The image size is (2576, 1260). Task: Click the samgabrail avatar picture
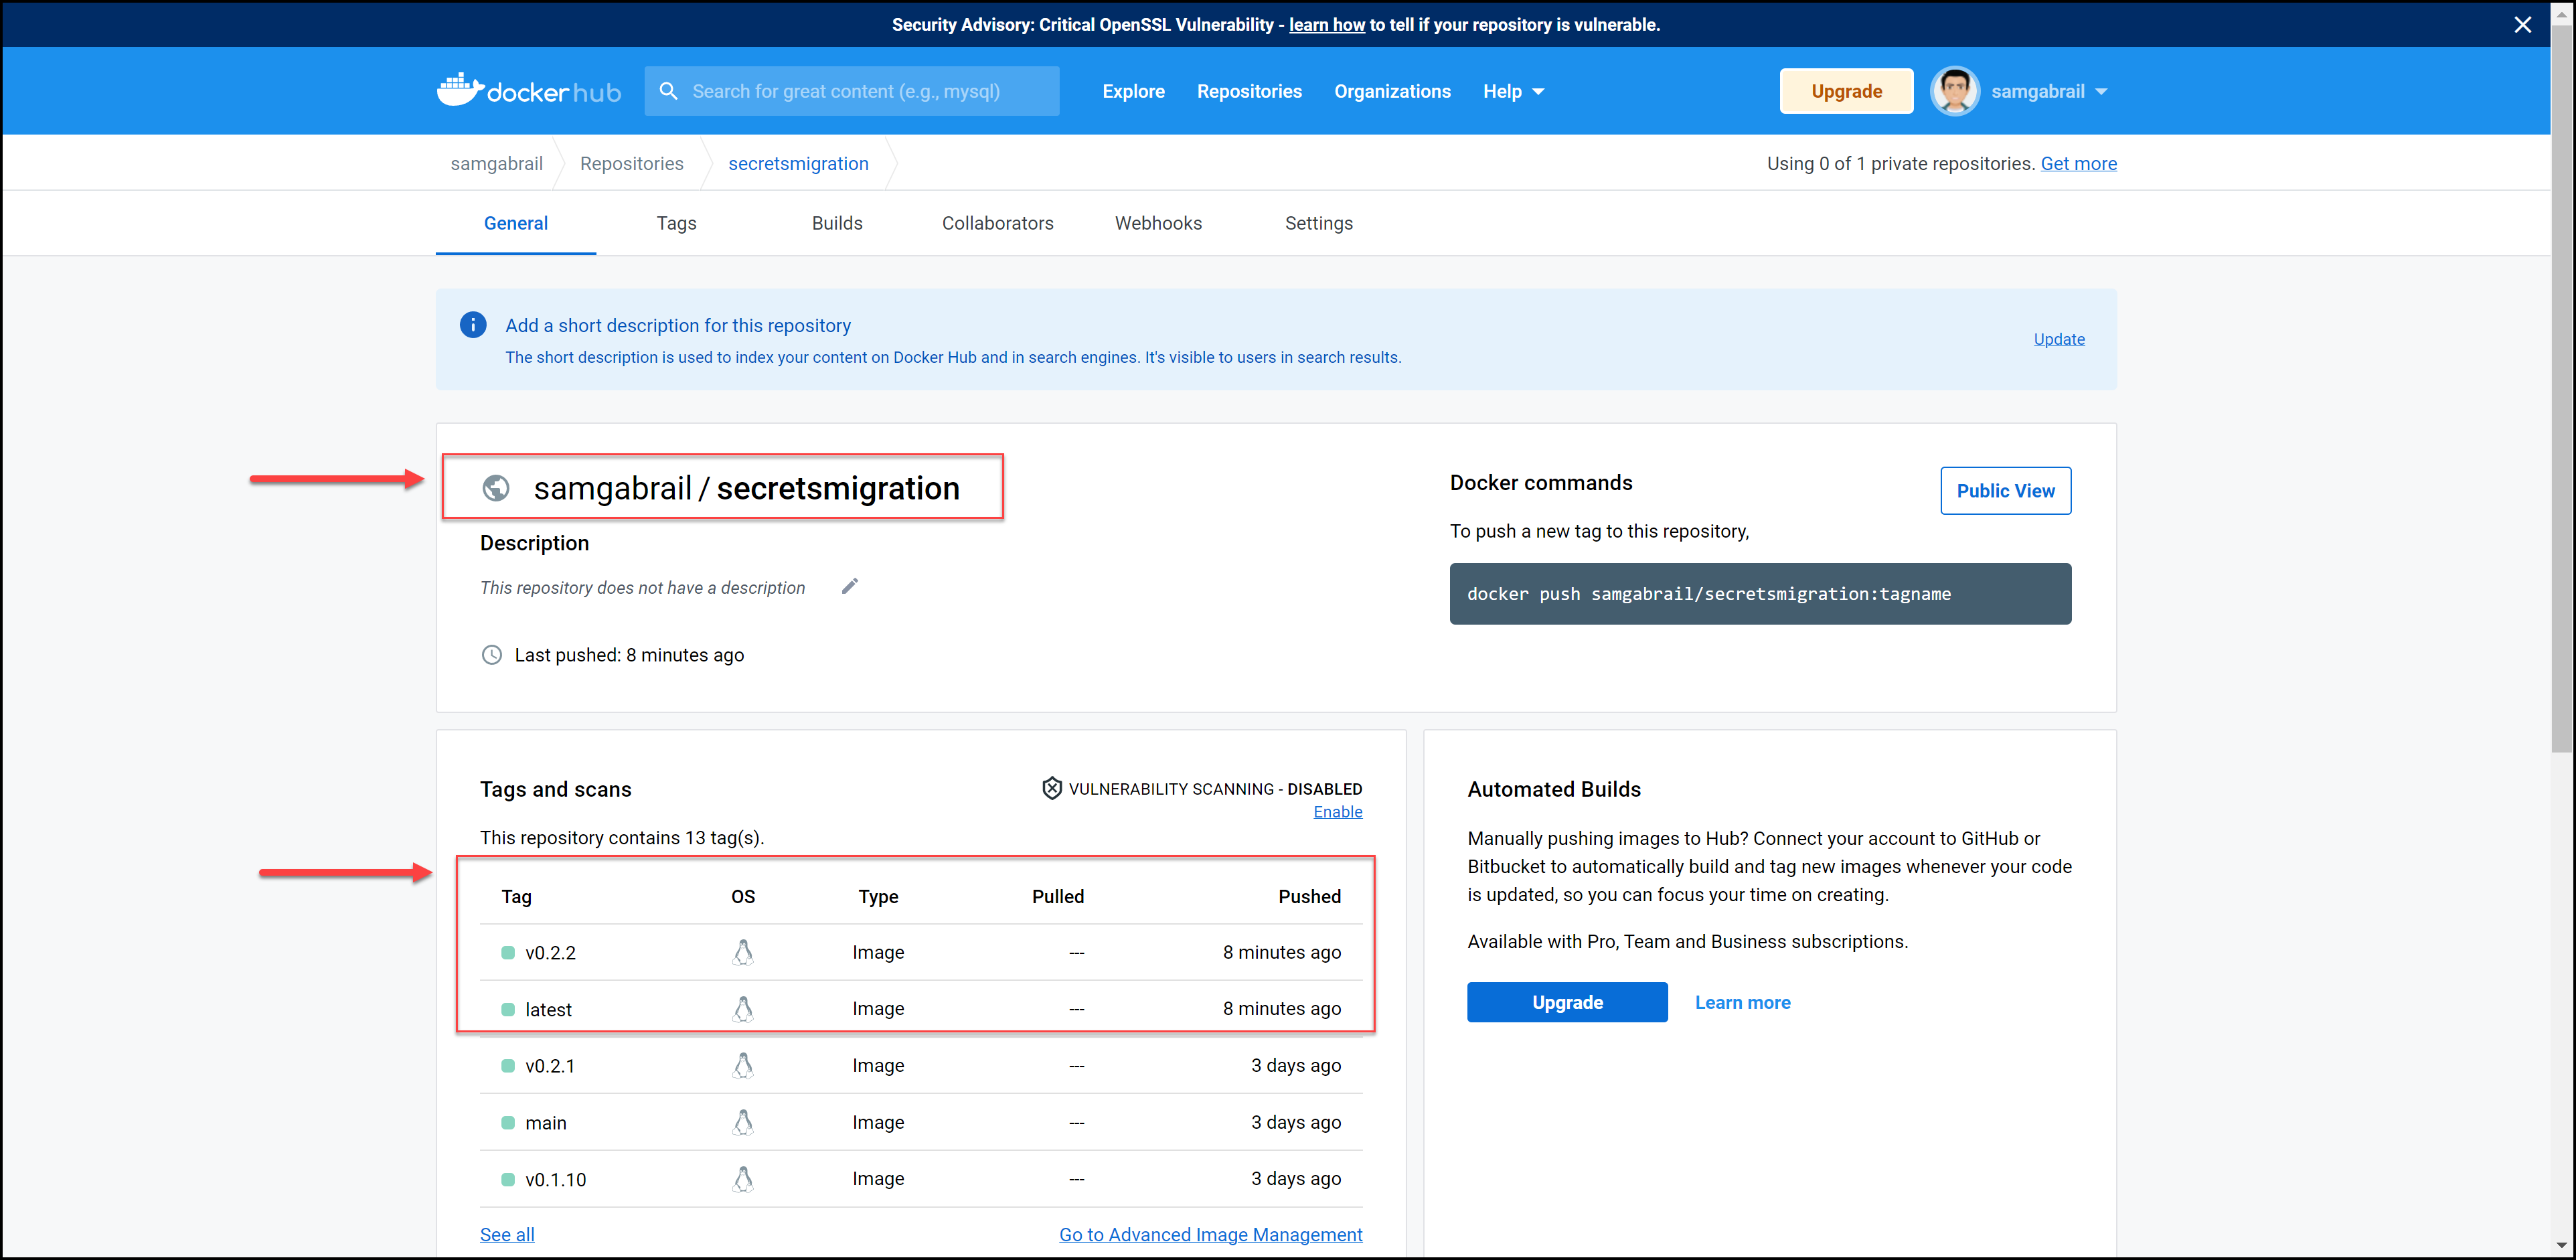[x=1955, y=90]
